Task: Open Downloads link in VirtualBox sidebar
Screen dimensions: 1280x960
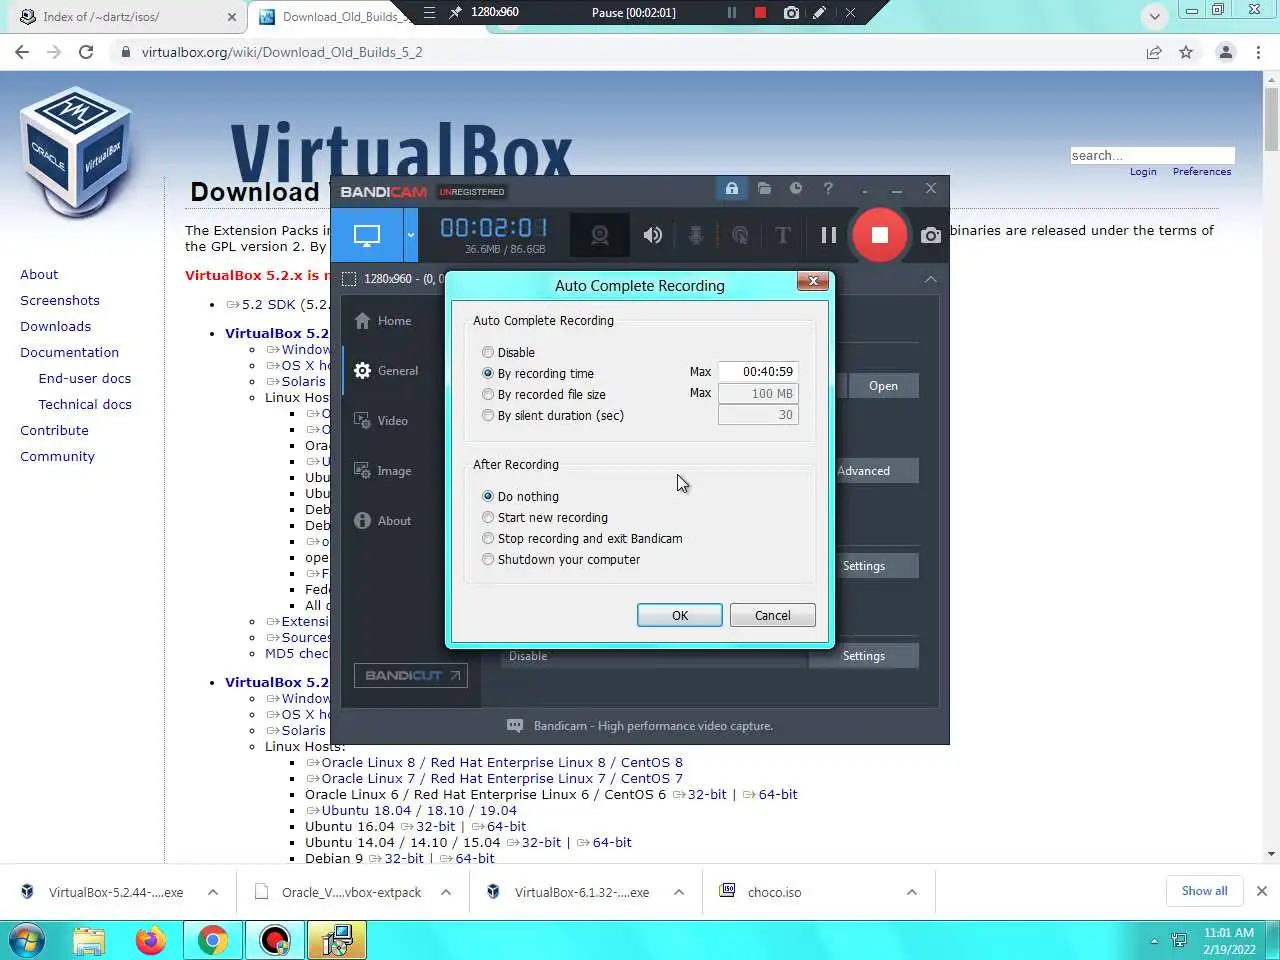Action: coord(55,326)
